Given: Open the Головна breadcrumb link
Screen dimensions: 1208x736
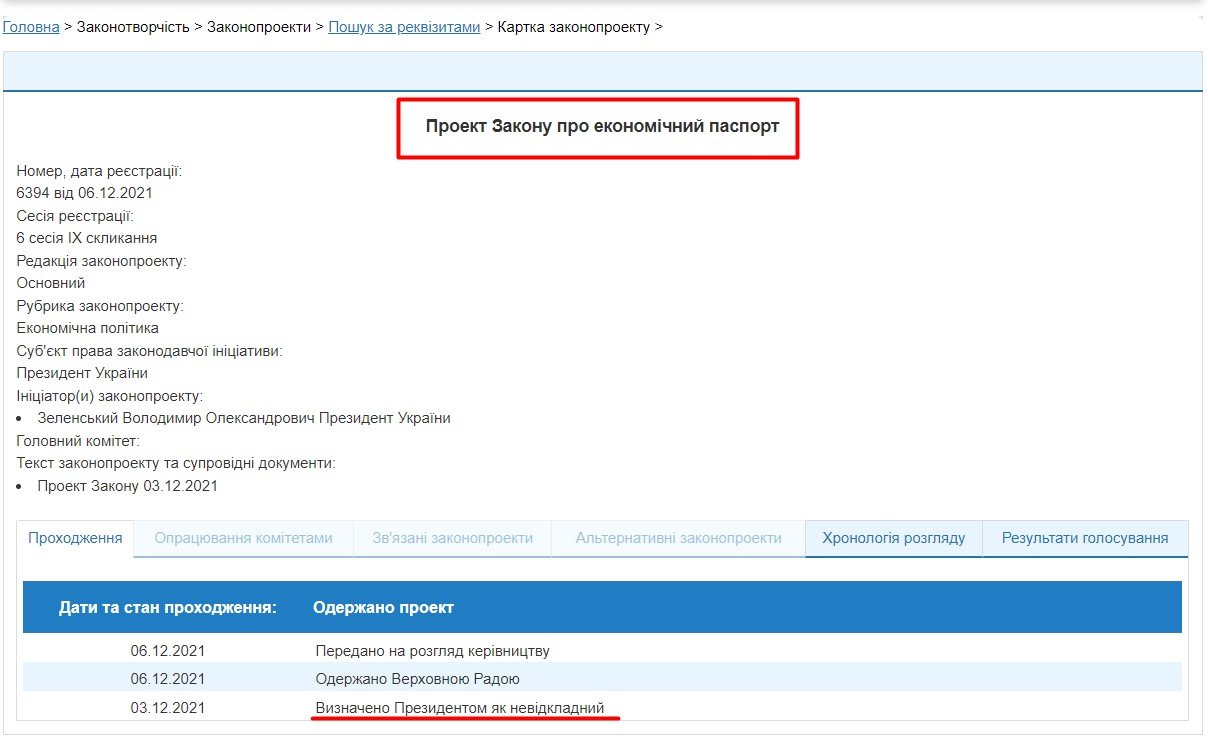Looking at the screenshot, I should point(31,27).
